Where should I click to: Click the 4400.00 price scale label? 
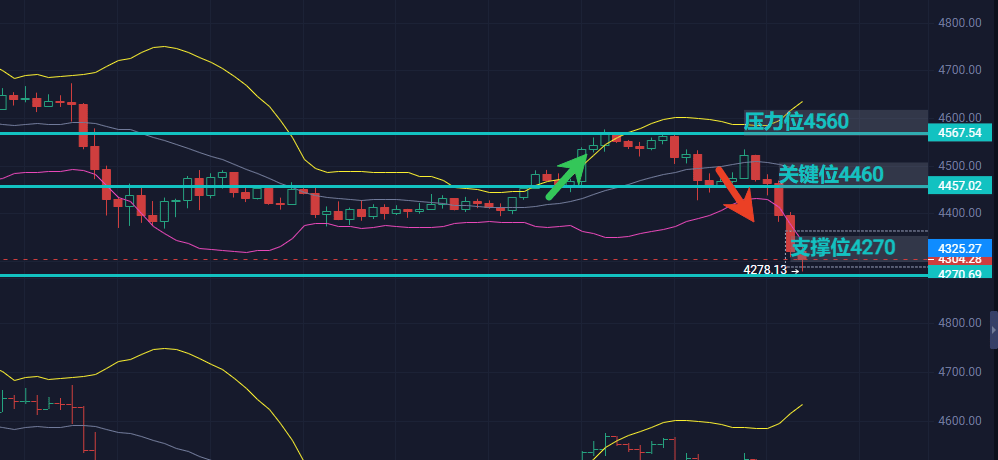pos(960,213)
